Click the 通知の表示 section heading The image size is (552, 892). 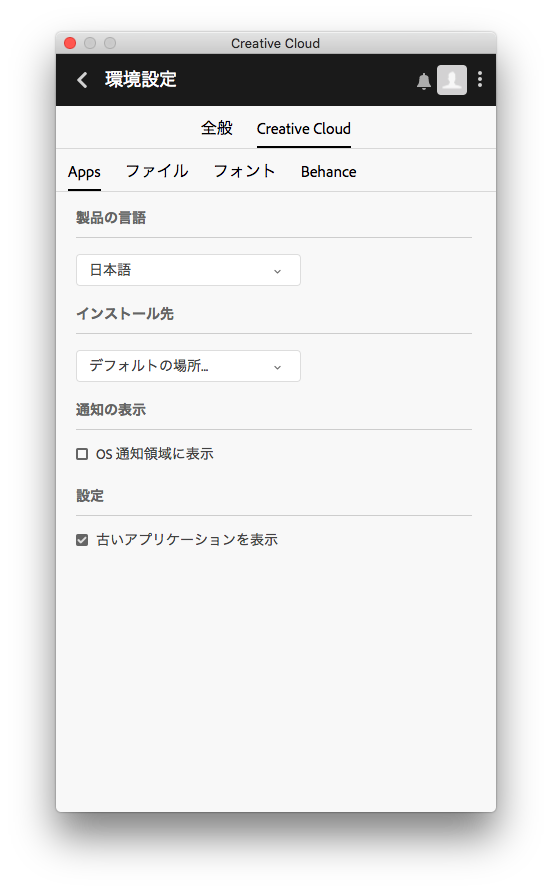pos(111,410)
